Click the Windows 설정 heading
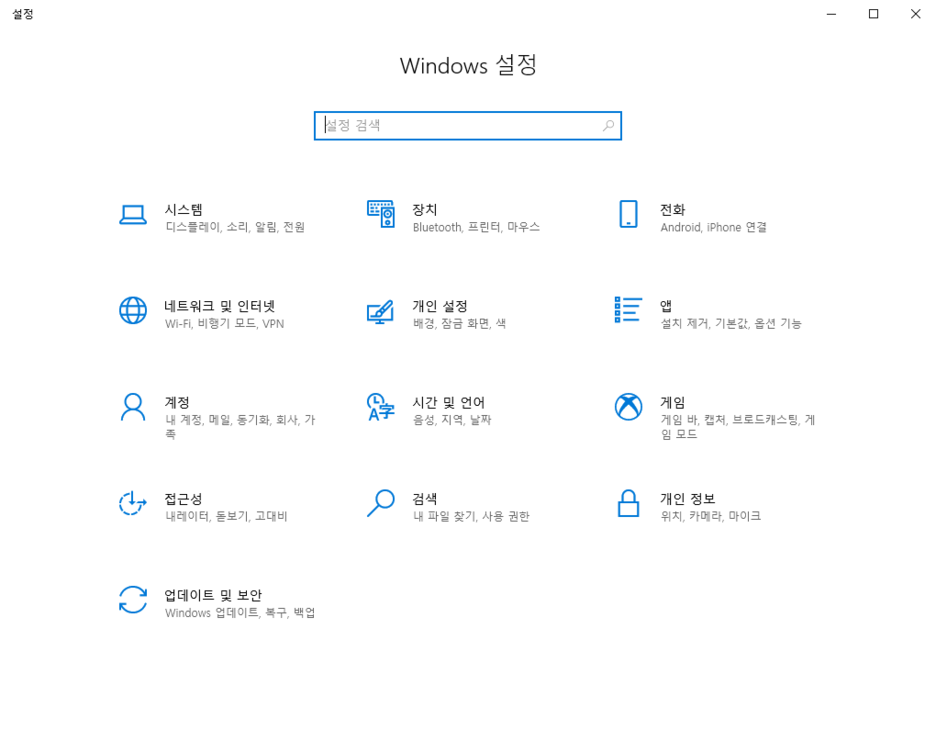Image resolution: width=936 pixels, height=730 pixels. point(468,66)
